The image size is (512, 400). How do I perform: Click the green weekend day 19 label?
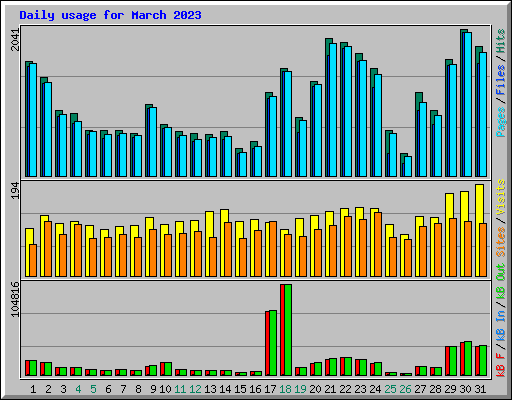301,389
